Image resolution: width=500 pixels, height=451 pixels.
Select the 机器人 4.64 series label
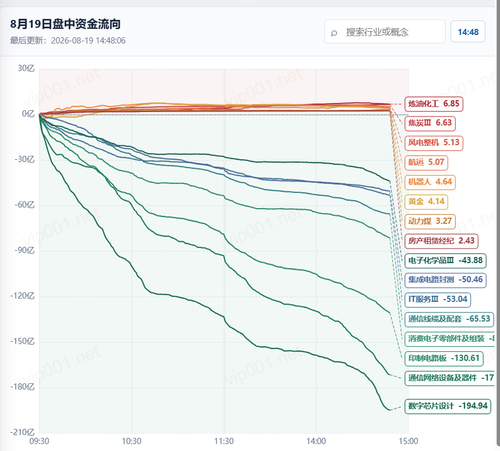click(x=430, y=182)
